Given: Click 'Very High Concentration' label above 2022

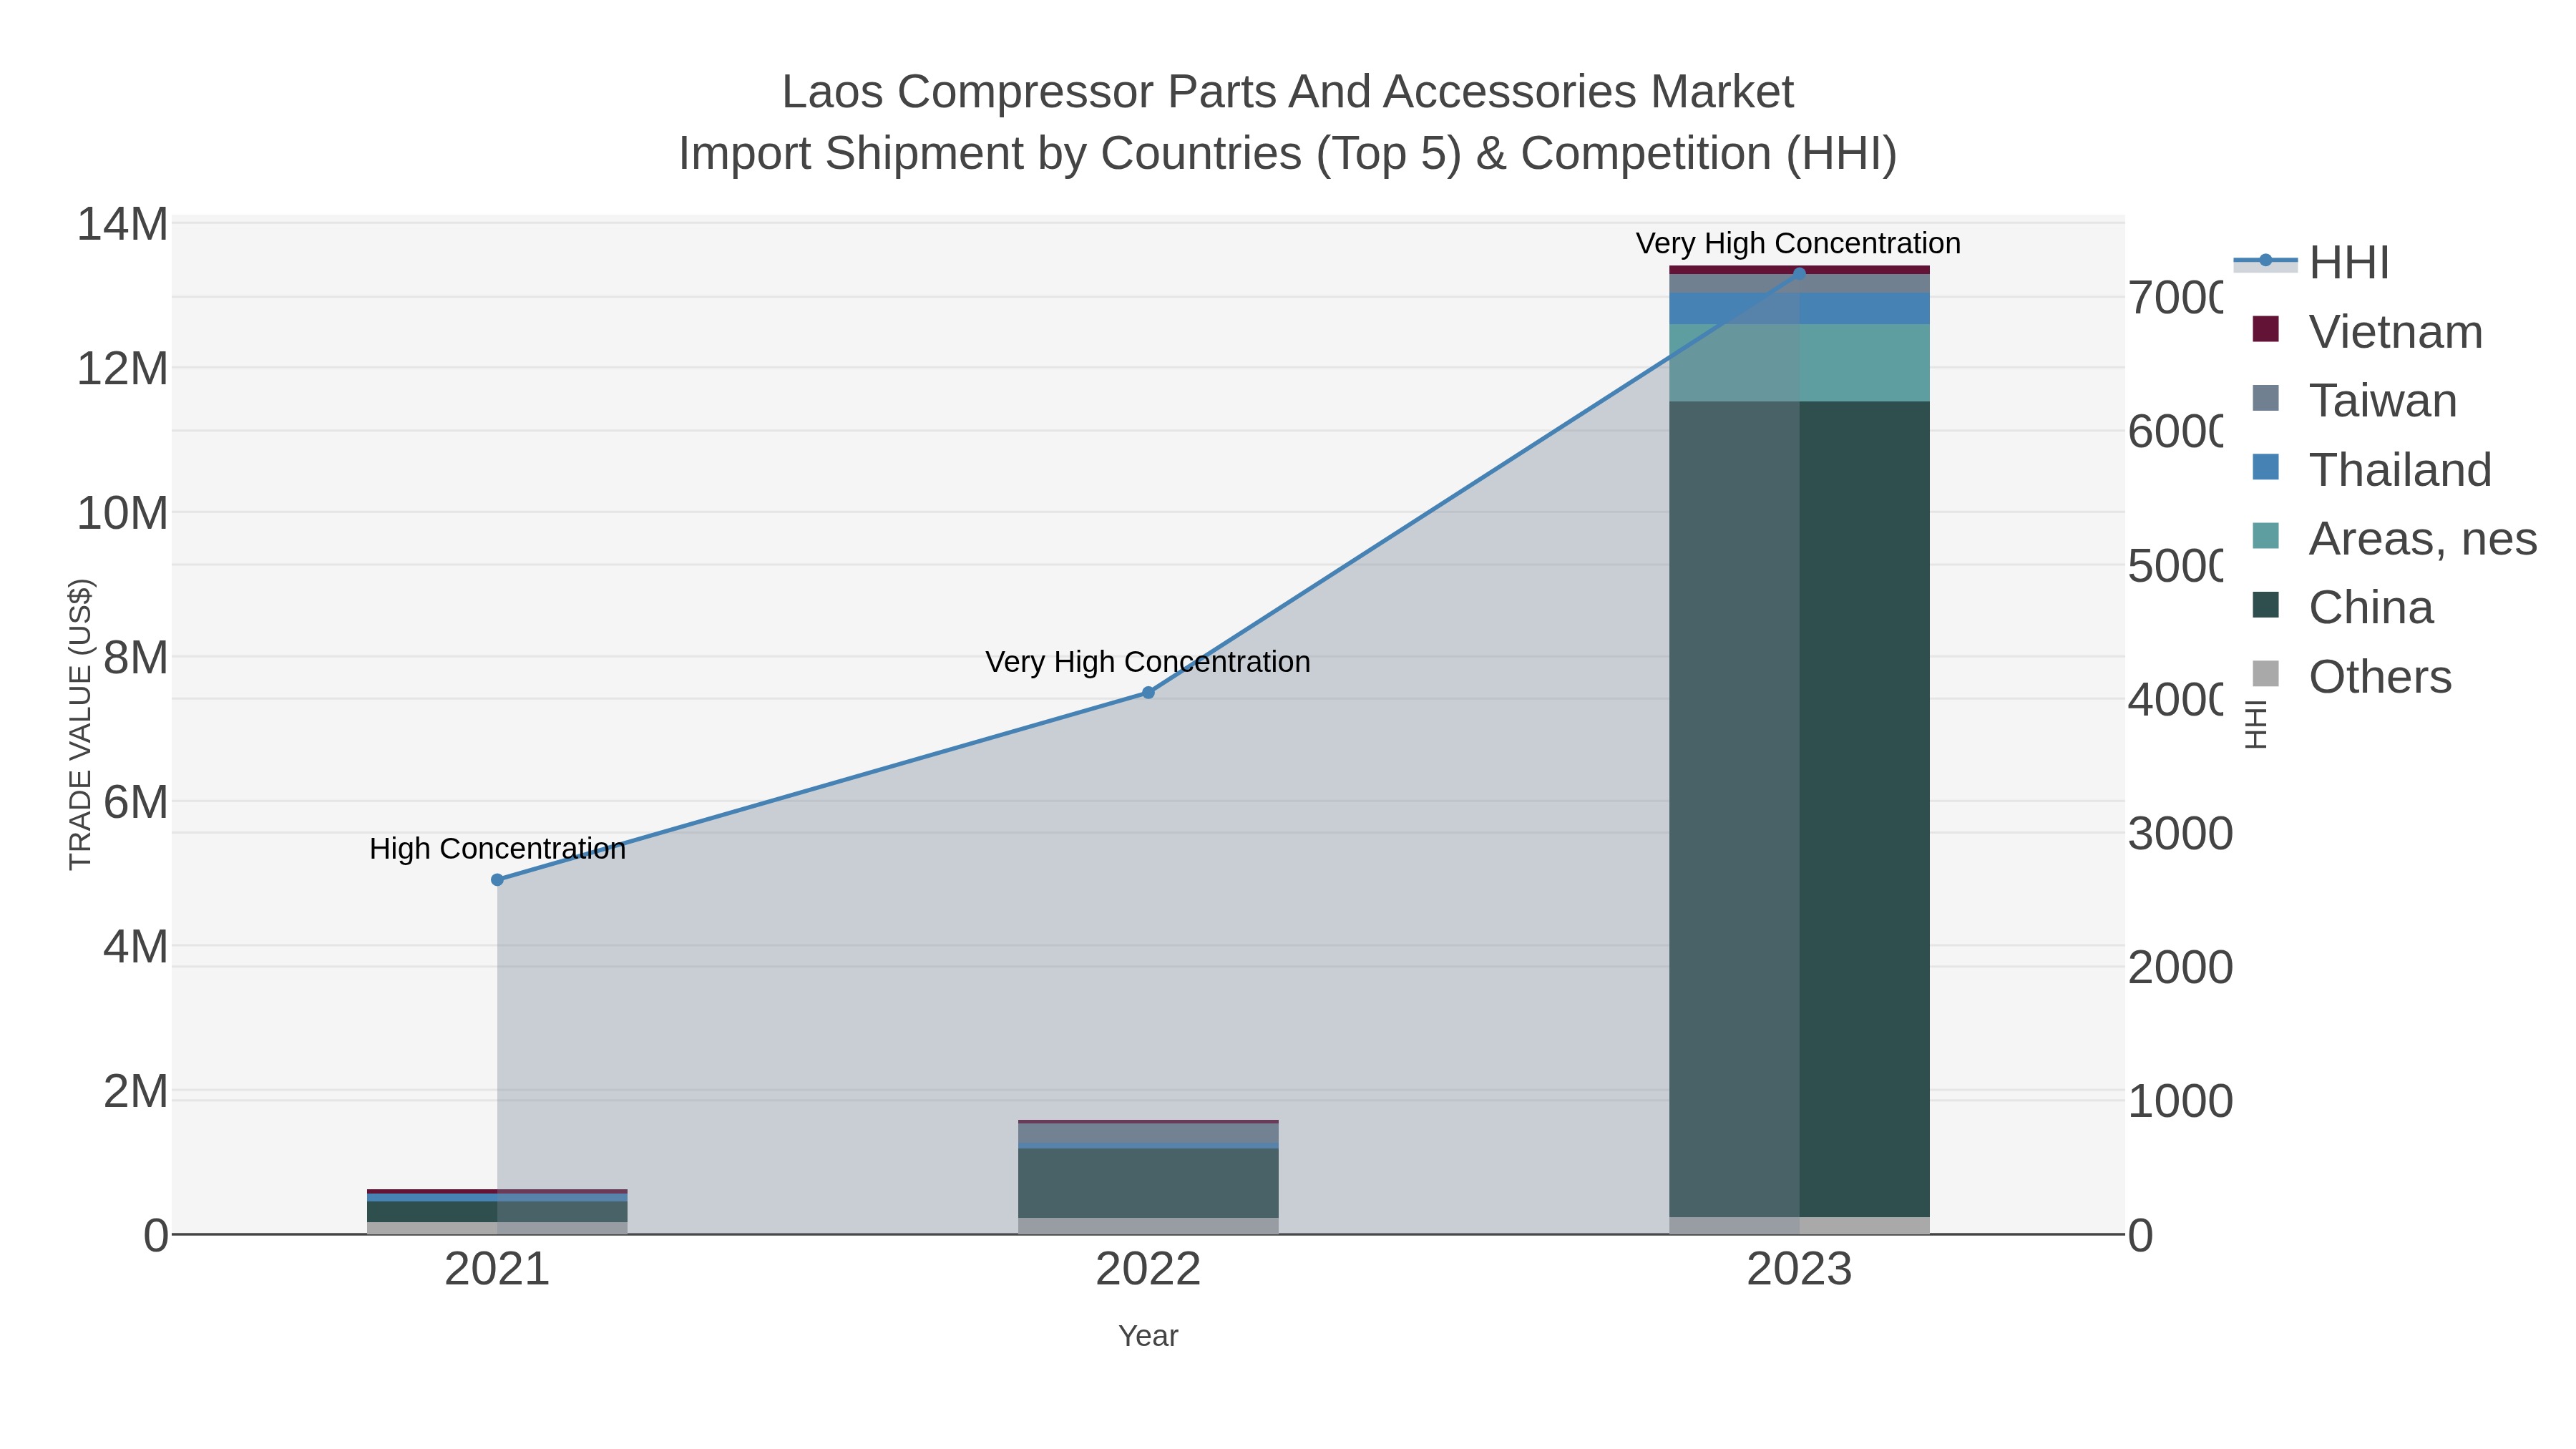Looking at the screenshot, I should [1148, 662].
